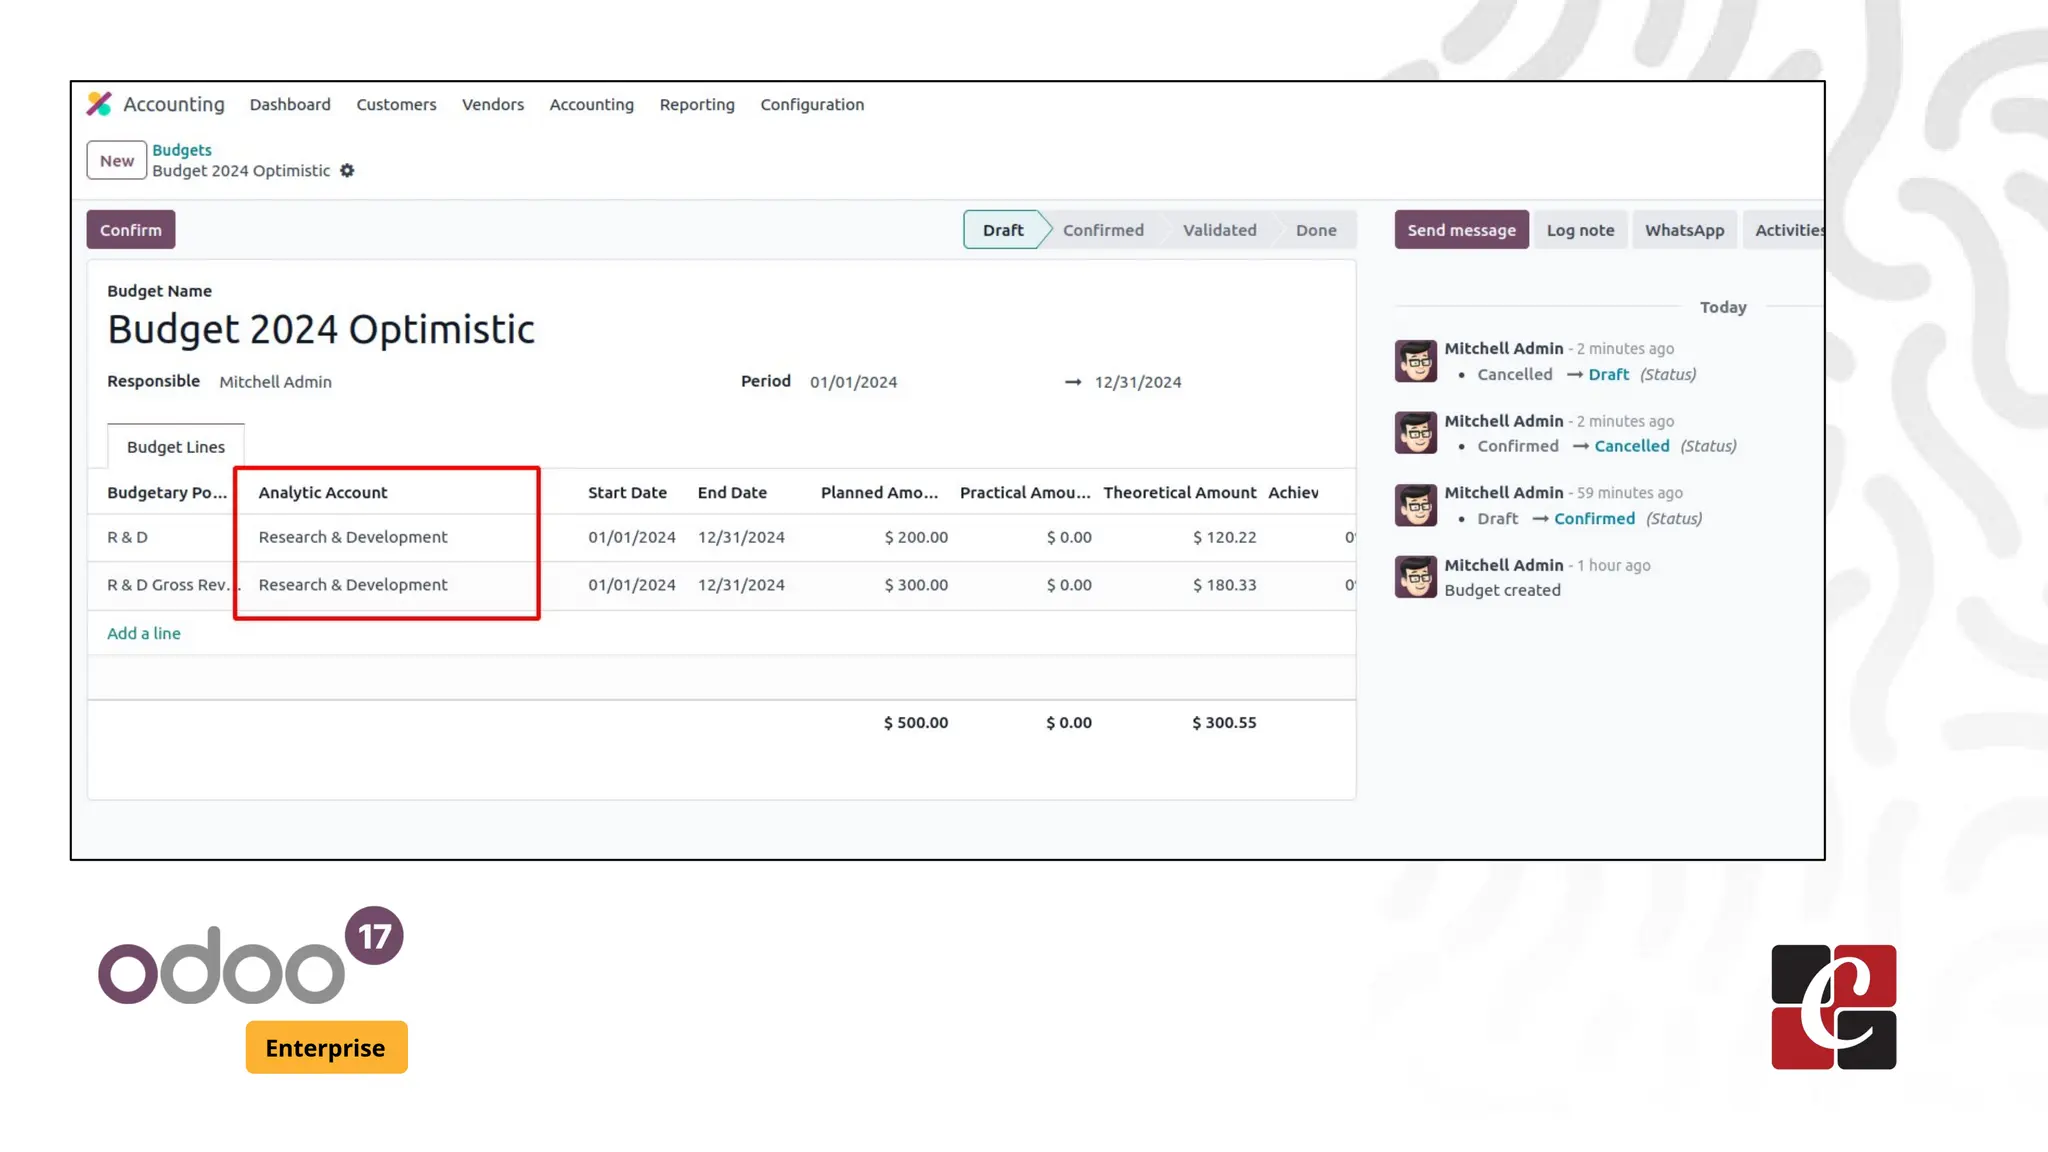This screenshot has height=1152, width=2048.
Task: Open the Log note tab
Action: click(1580, 230)
